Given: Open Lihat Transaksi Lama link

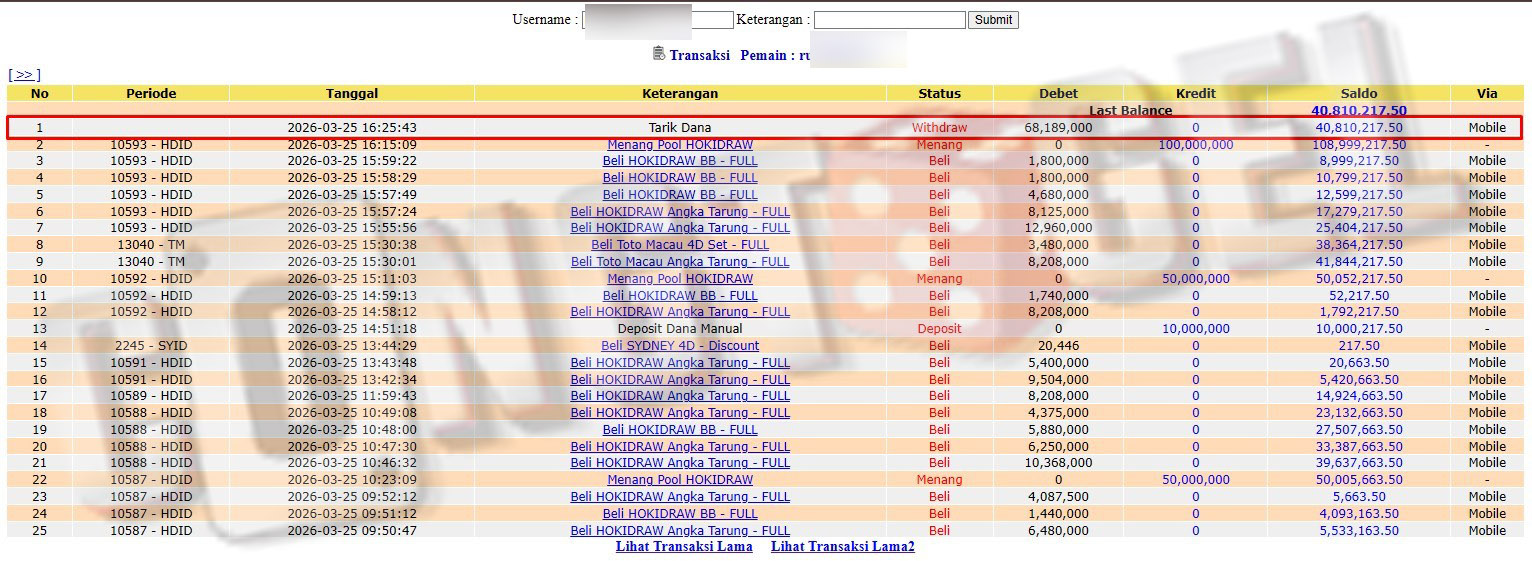Looking at the screenshot, I should 684,547.
